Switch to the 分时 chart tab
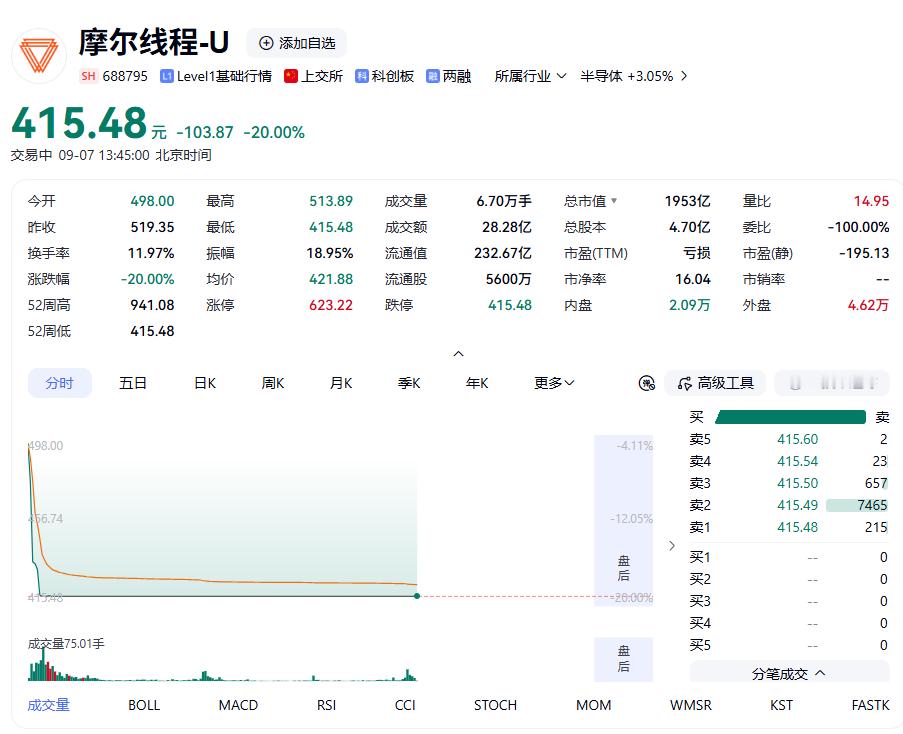The image size is (903, 734). (x=59, y=383)
